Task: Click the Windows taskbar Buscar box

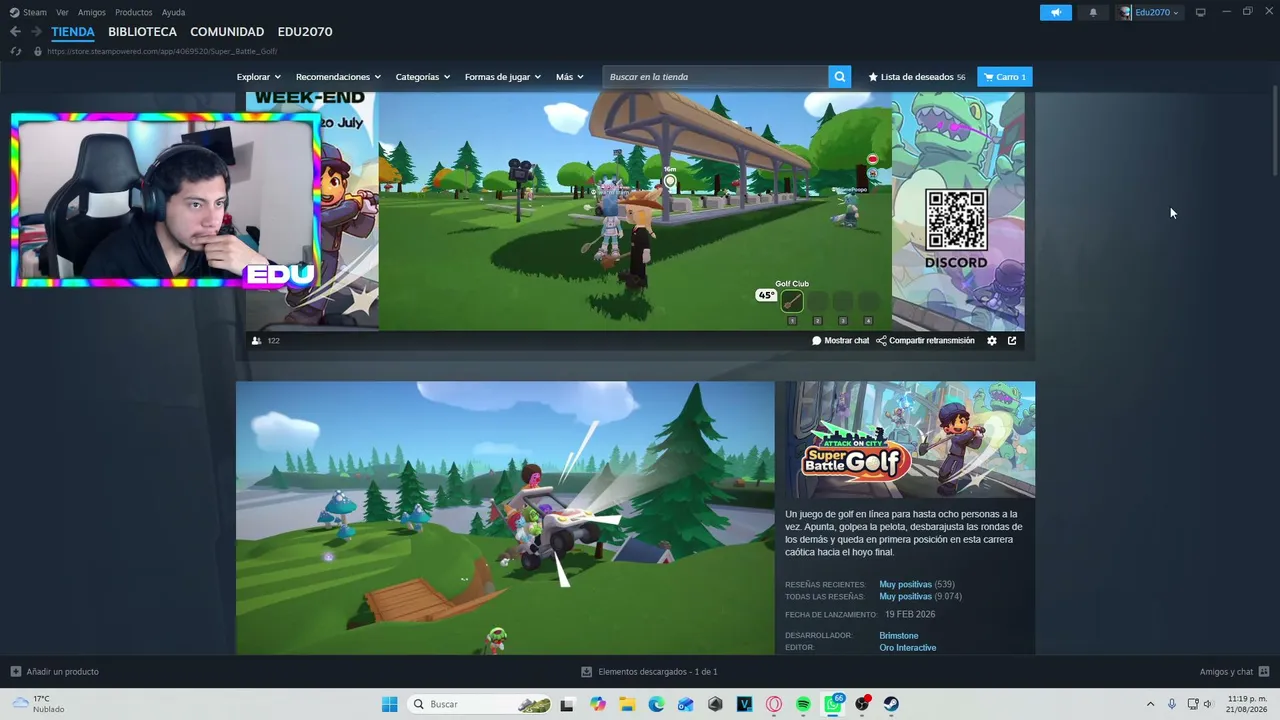Action: click(481, 704)
